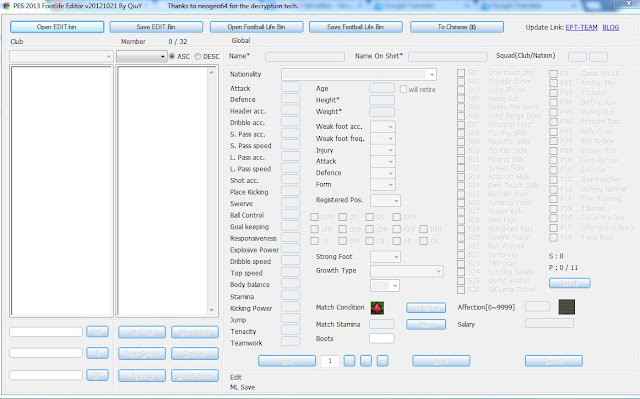Click the Boots input field
The width and height of the screenshot is (640, 399).
[382, 338]
